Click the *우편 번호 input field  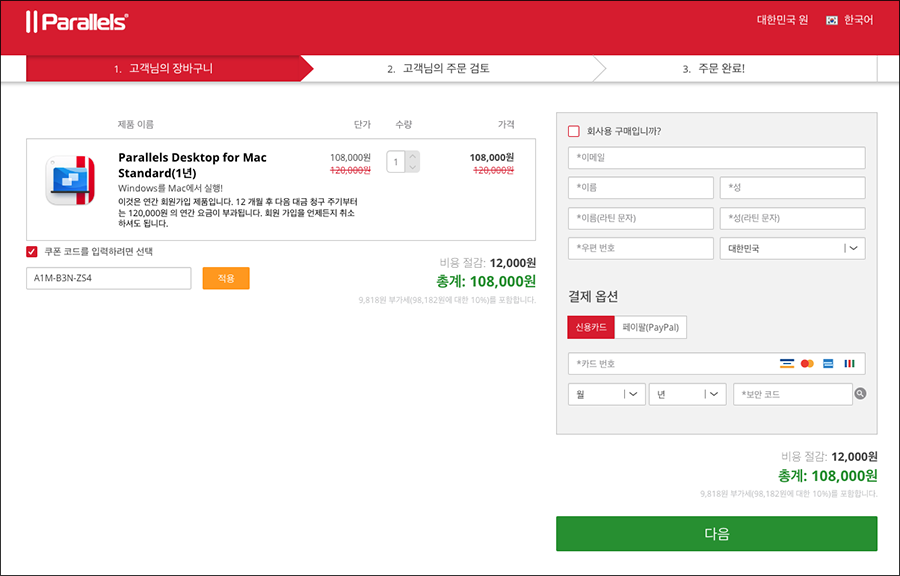pyautogui.click(x=641, y=248)
